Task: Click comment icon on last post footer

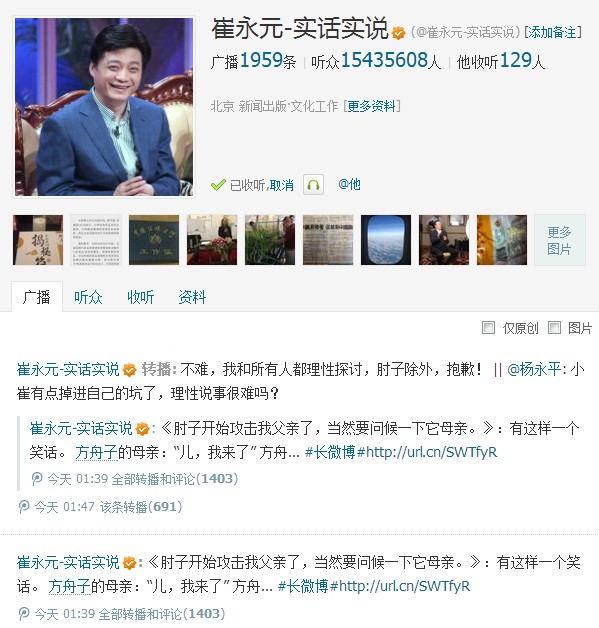Action: coord(24,614)
